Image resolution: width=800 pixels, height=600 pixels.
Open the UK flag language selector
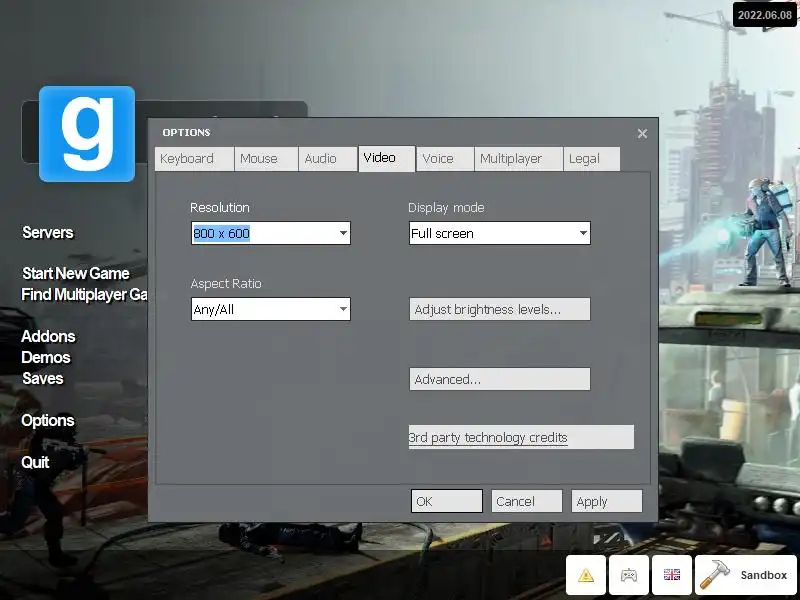[671, 575]
